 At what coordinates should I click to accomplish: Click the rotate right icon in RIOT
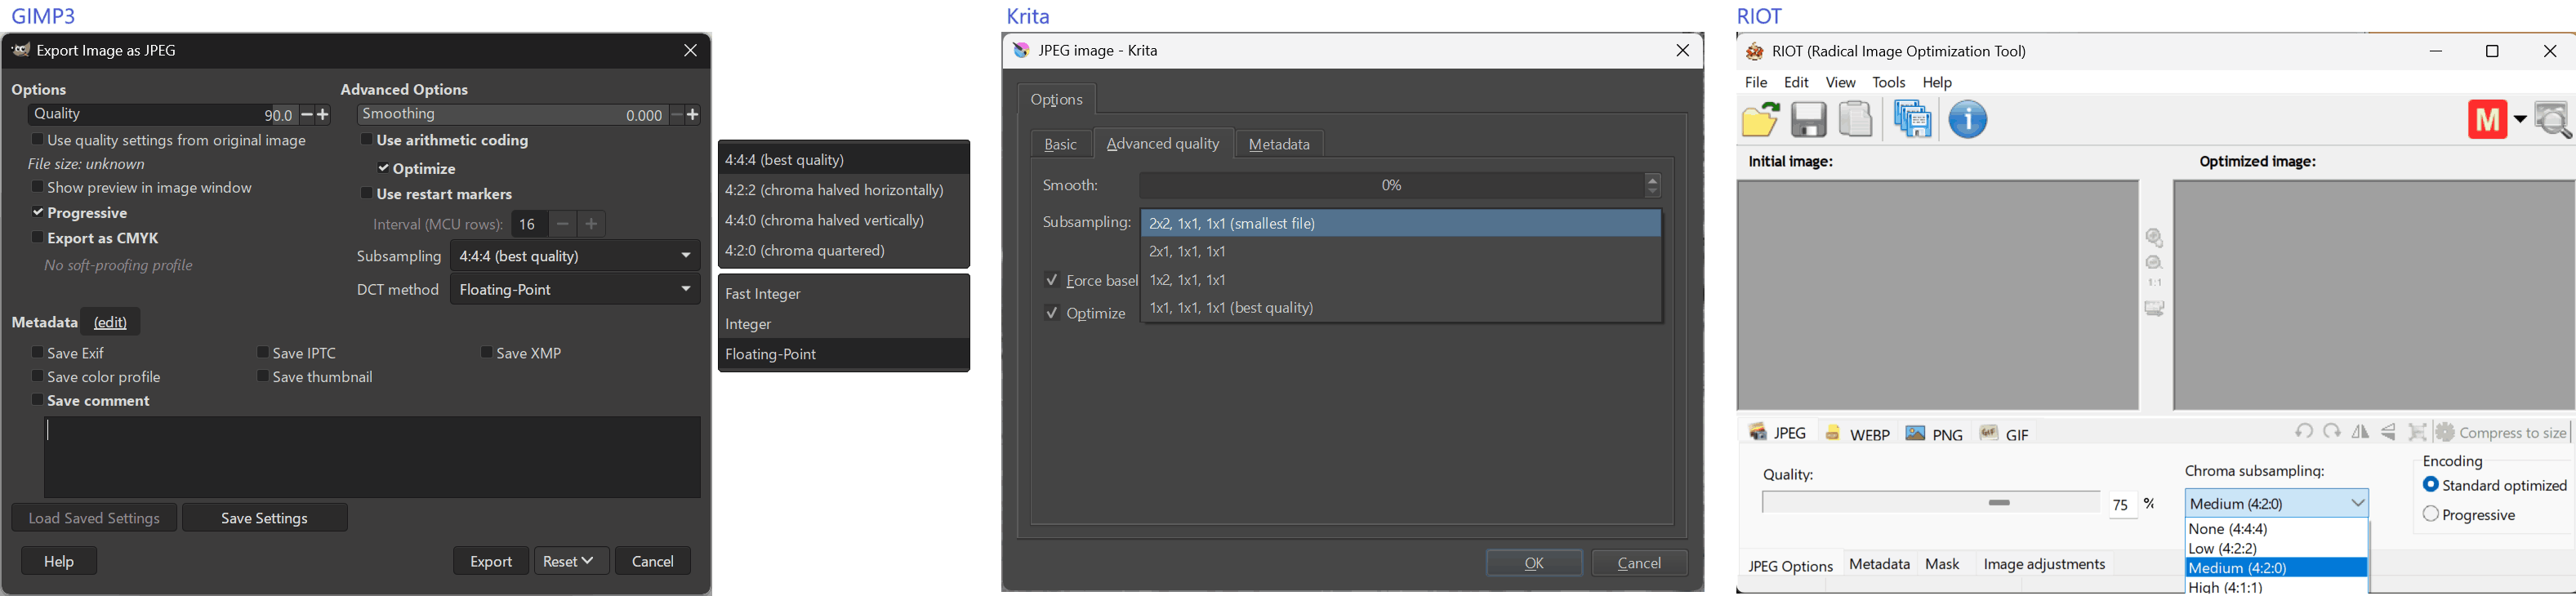[2332, 432]
